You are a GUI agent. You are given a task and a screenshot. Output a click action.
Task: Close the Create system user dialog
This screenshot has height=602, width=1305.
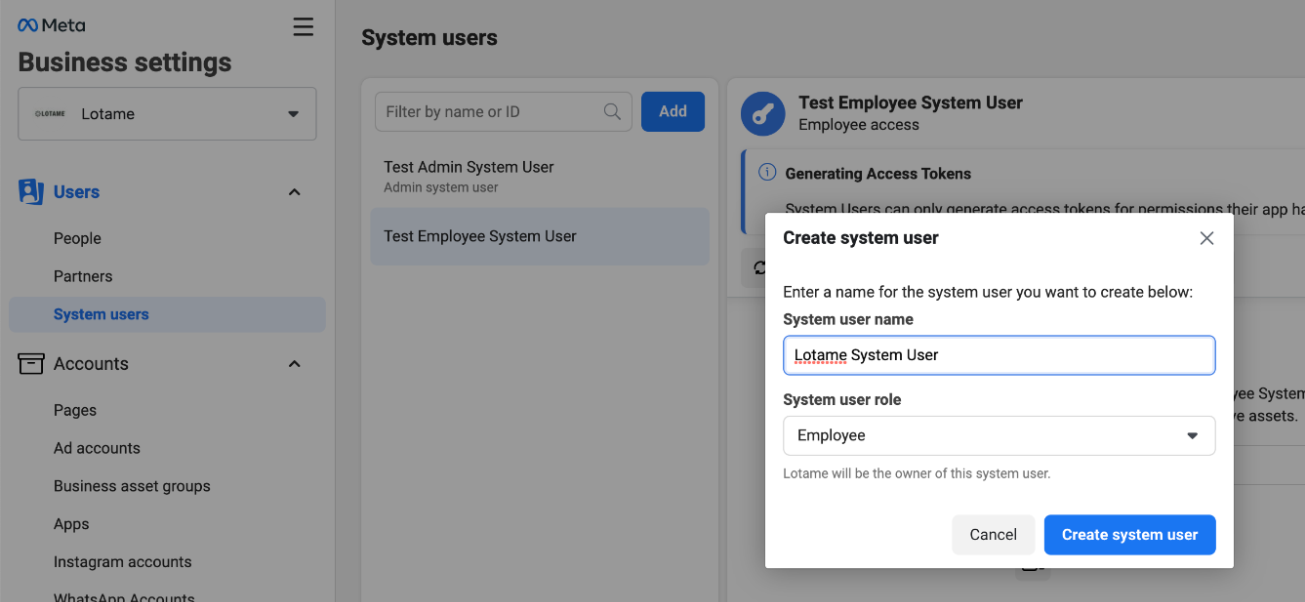[x=1206, y=238]
